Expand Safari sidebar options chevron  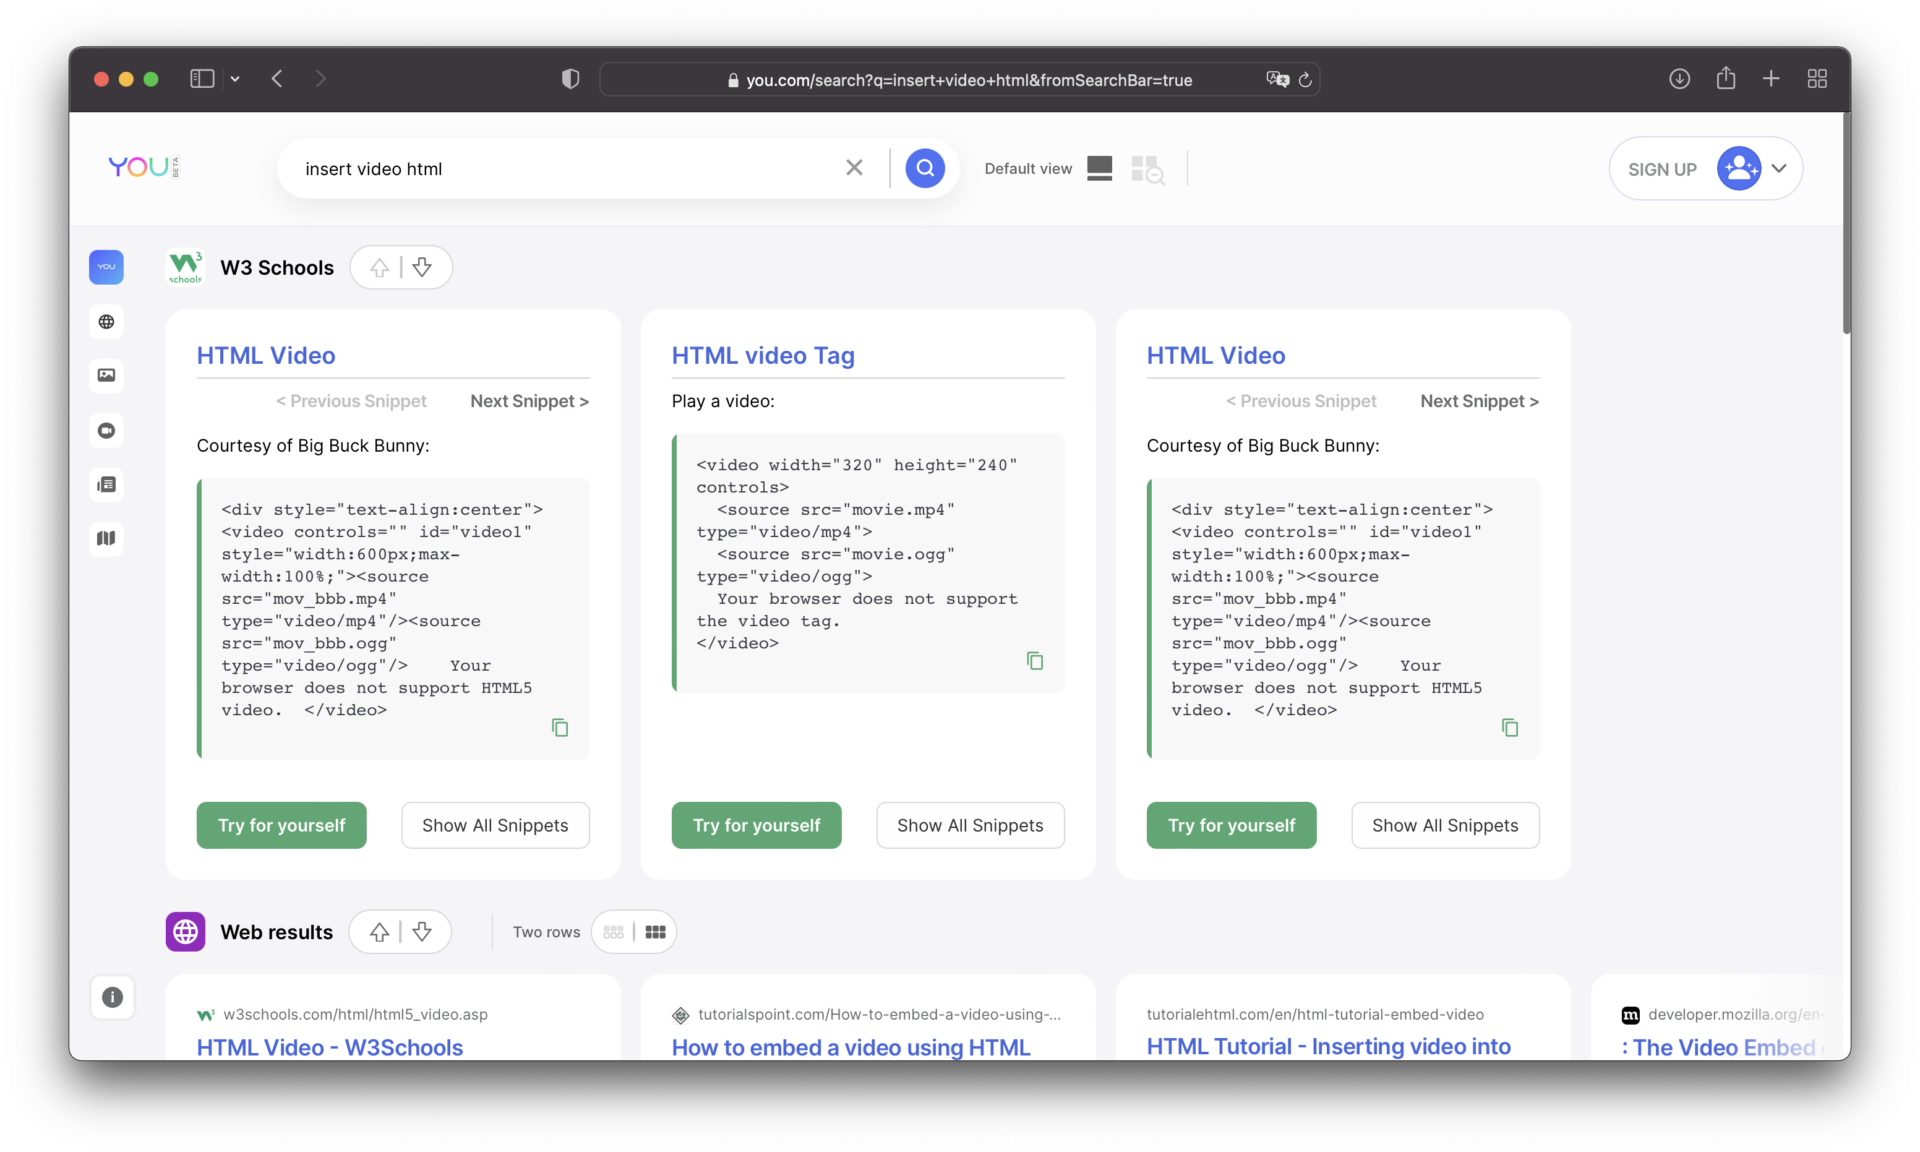coord(235,79)
